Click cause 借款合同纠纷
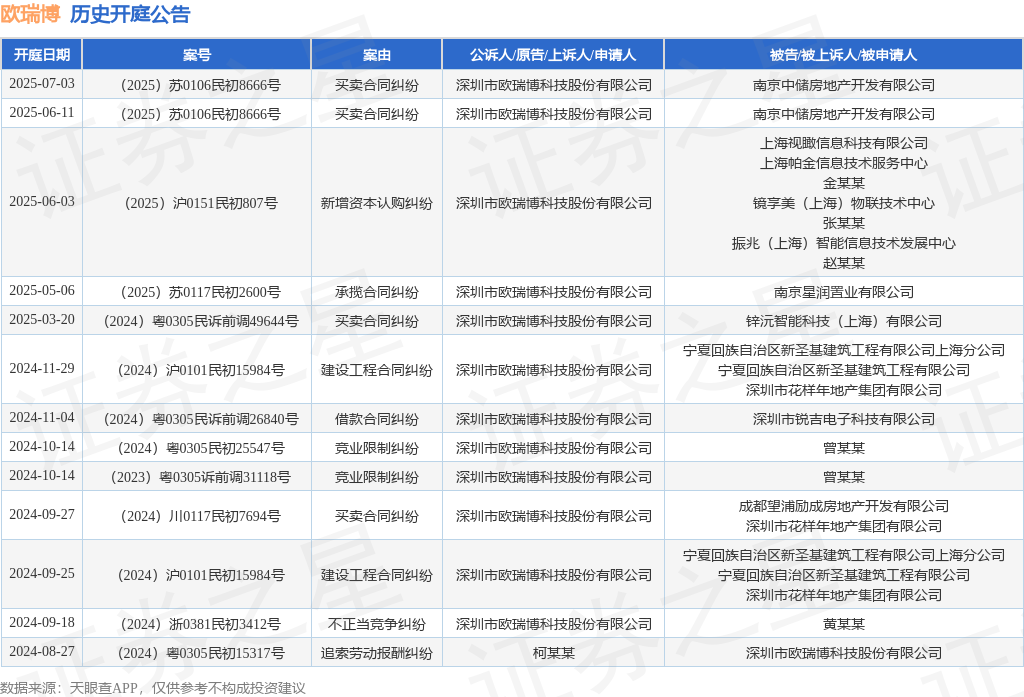The width and height of the screenshot is (1024, 697). (377, 419)
